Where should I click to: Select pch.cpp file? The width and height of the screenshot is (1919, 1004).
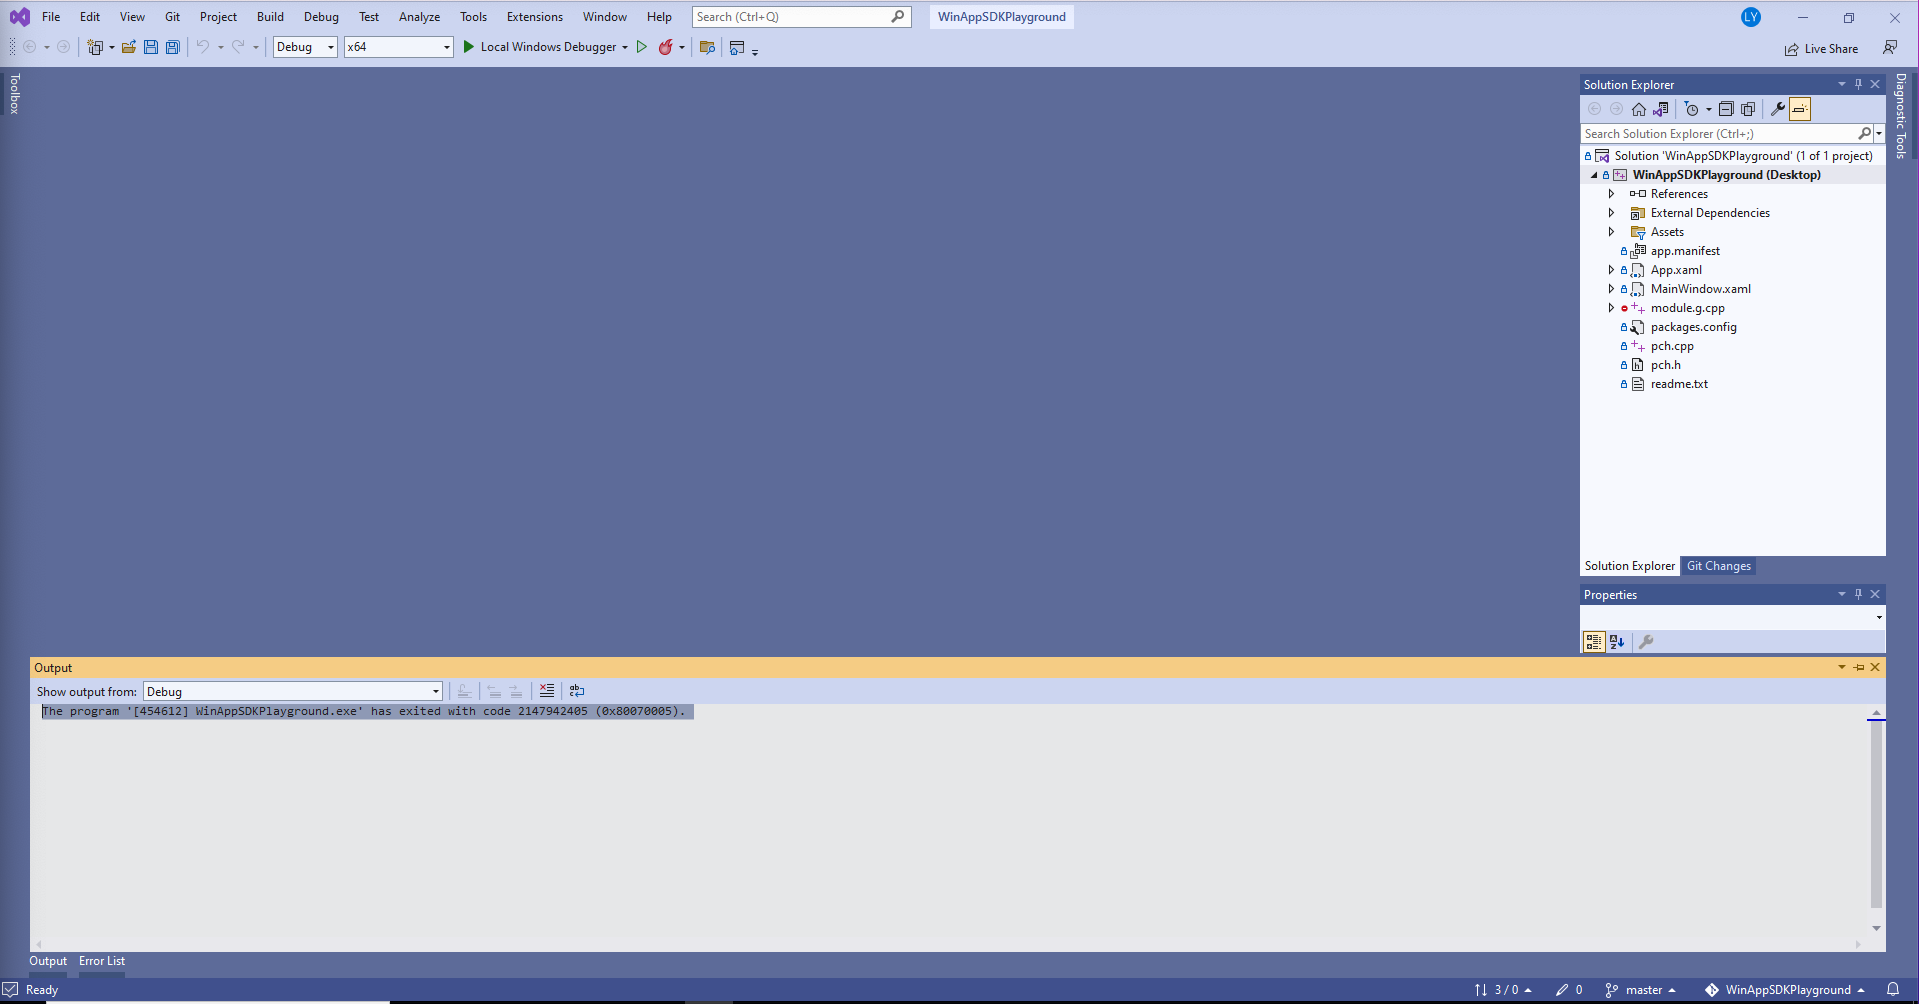click(x=1672, y=346)
